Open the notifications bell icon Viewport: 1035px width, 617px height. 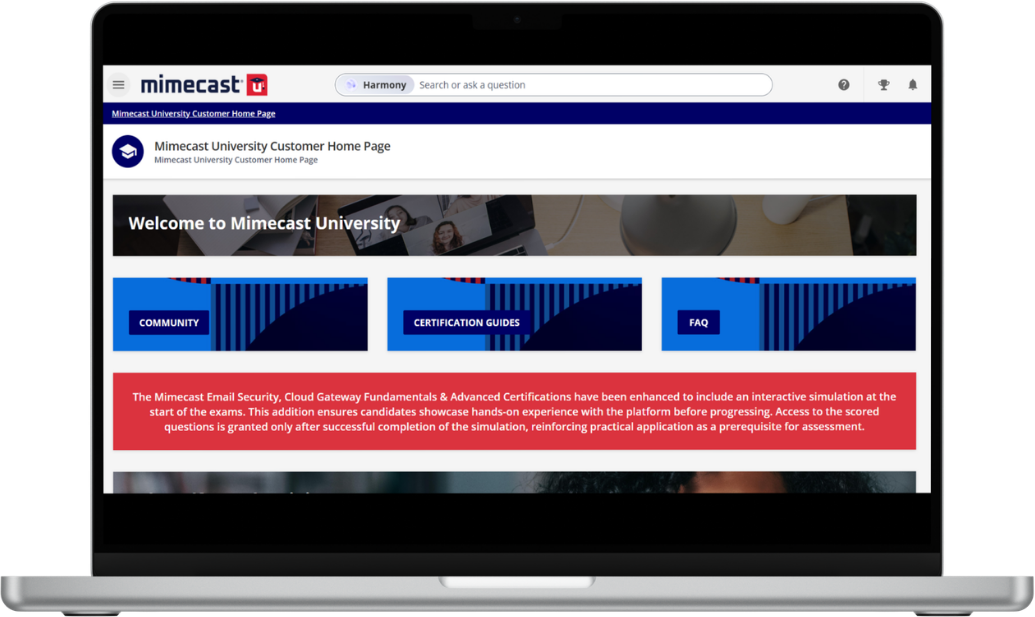click(x=912, y=84)
